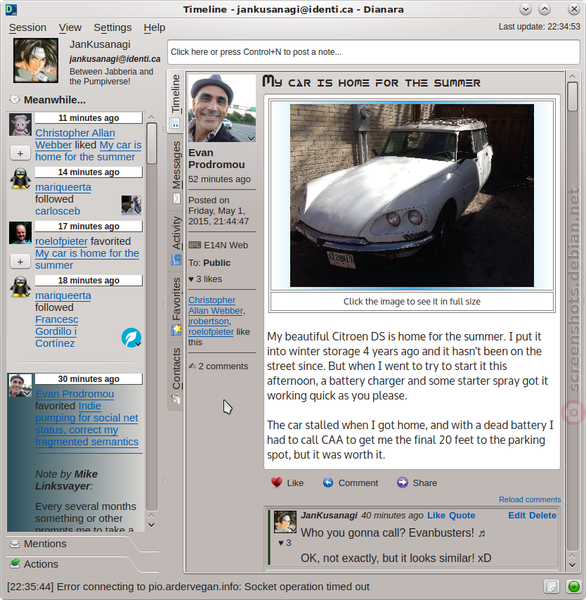
Task: Click the status log notepad icon in status bar
Action: click(x=551, y=586)
